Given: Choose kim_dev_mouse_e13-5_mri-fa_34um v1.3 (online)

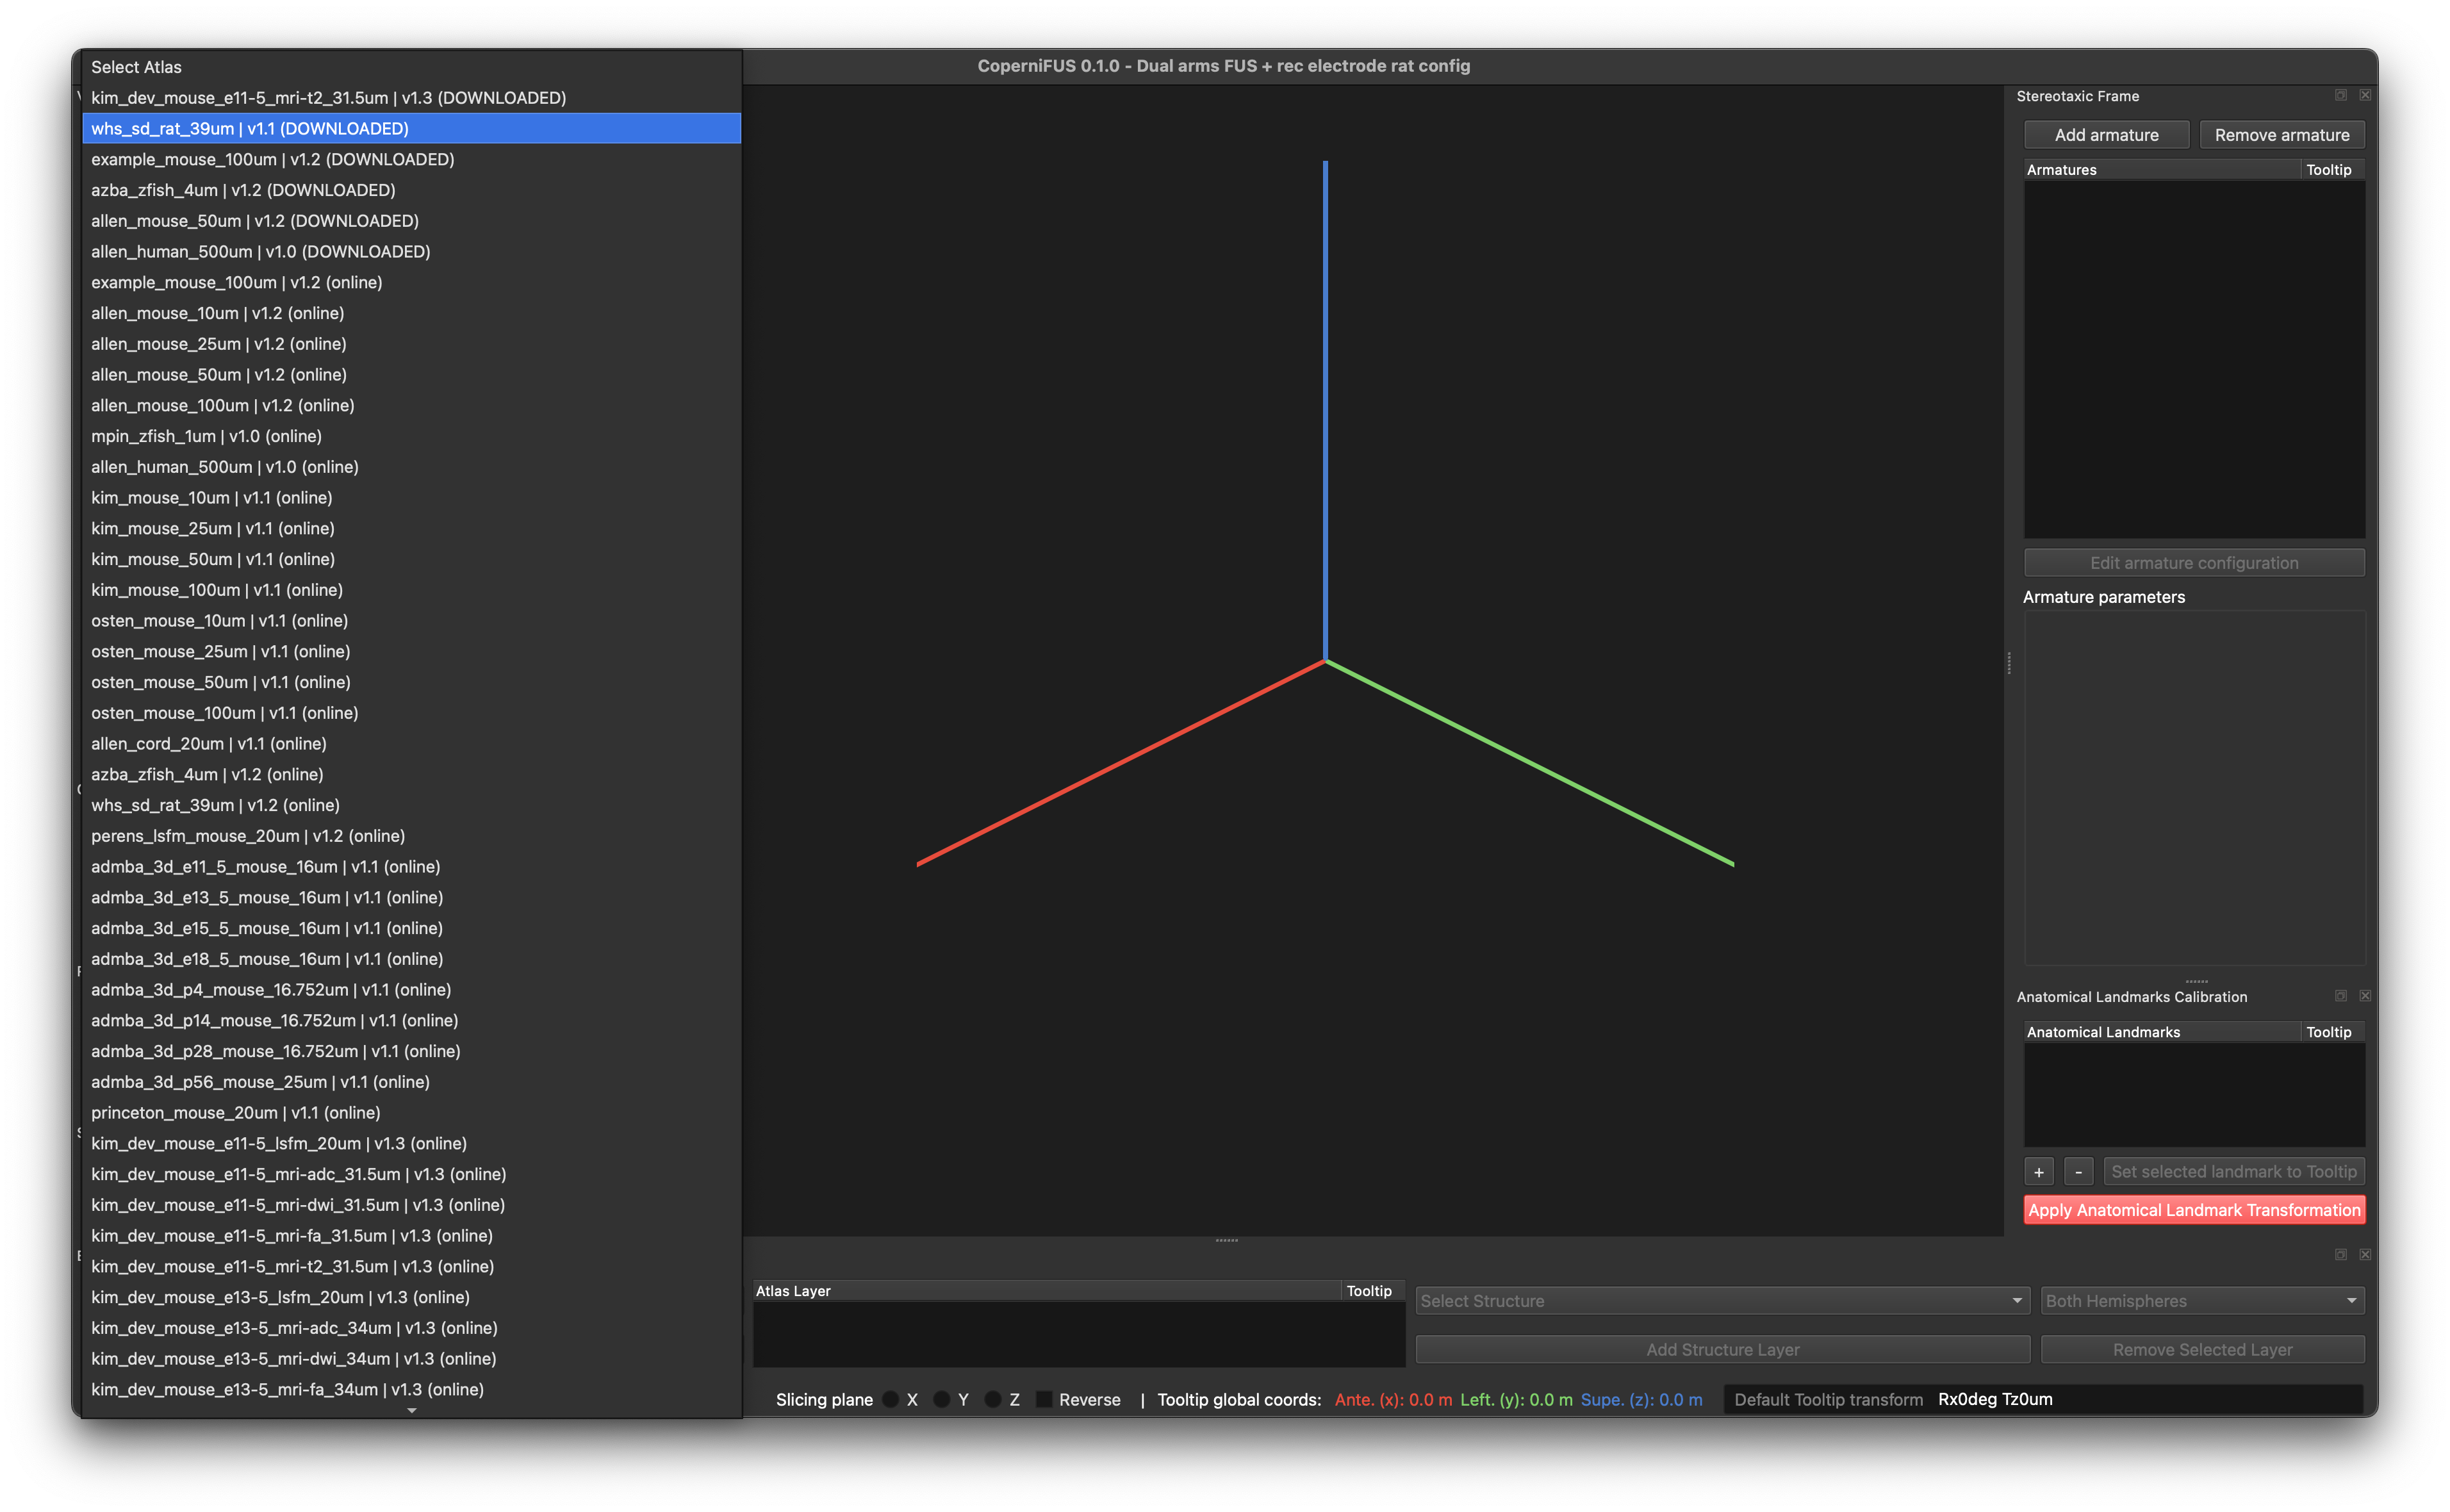Looking at the screenshot, I should pos(411,1389).
